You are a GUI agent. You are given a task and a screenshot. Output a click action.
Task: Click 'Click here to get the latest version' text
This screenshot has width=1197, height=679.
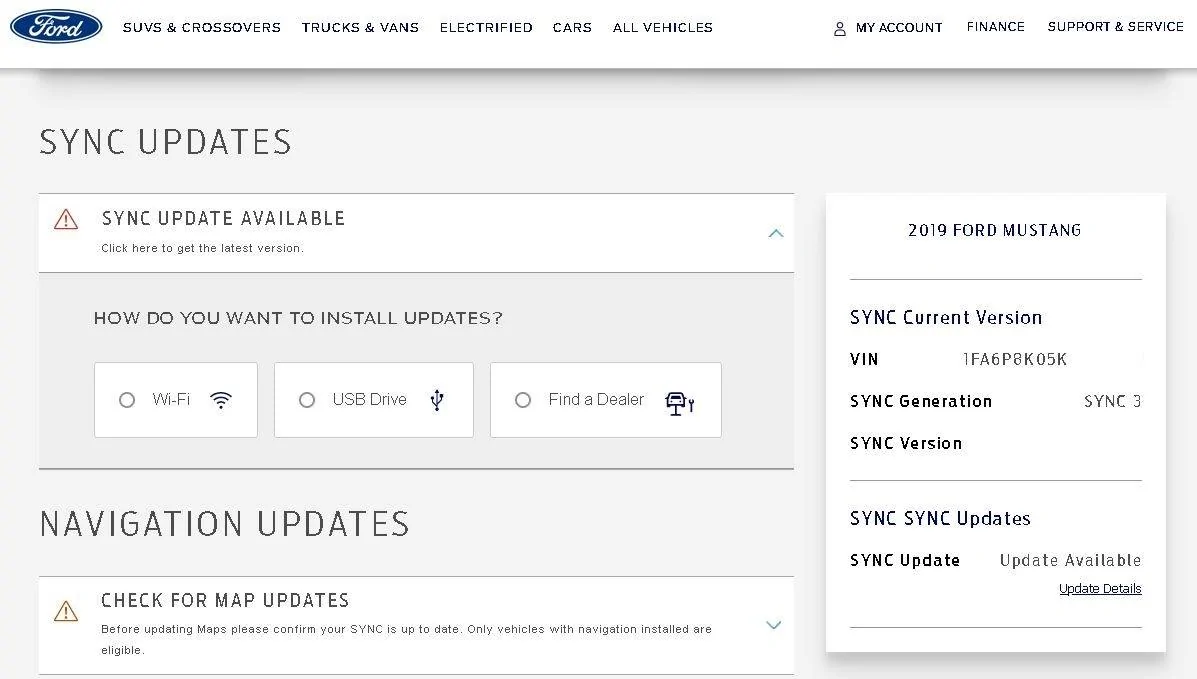pyautogui.click(x=202, y=248)
